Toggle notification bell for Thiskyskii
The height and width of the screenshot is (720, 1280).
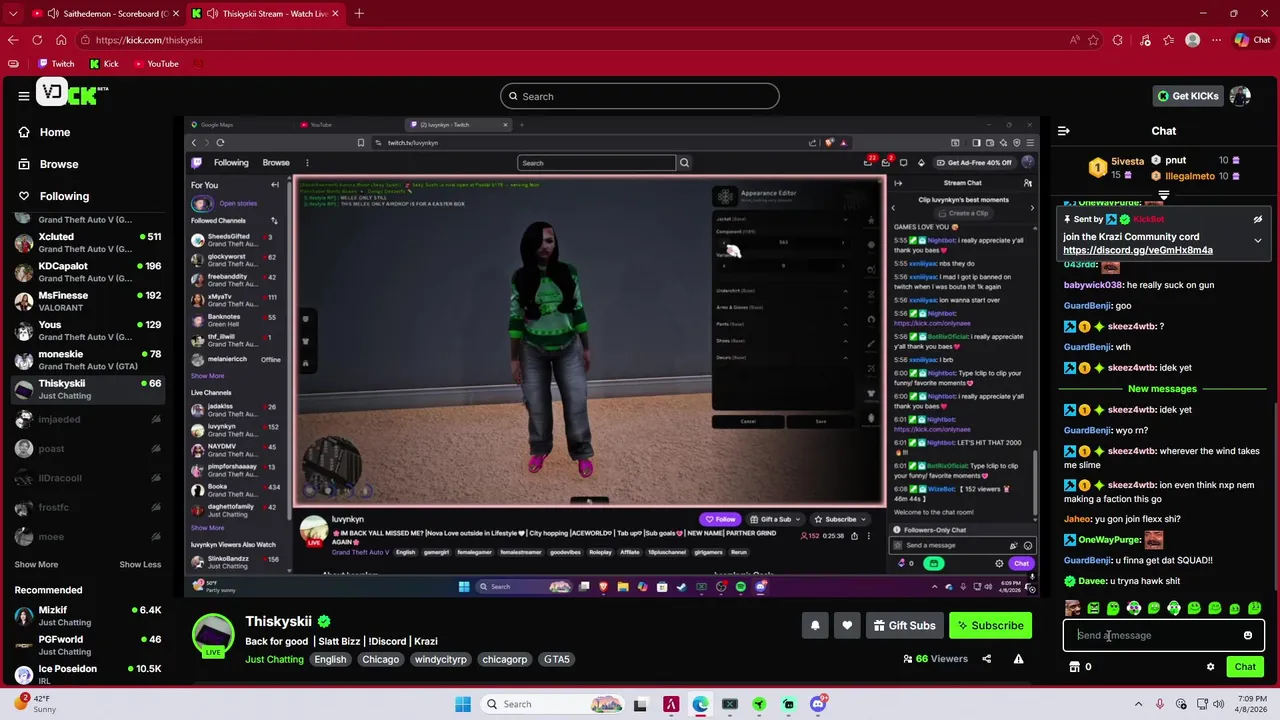pyautogui.click(x=815, y=626)
